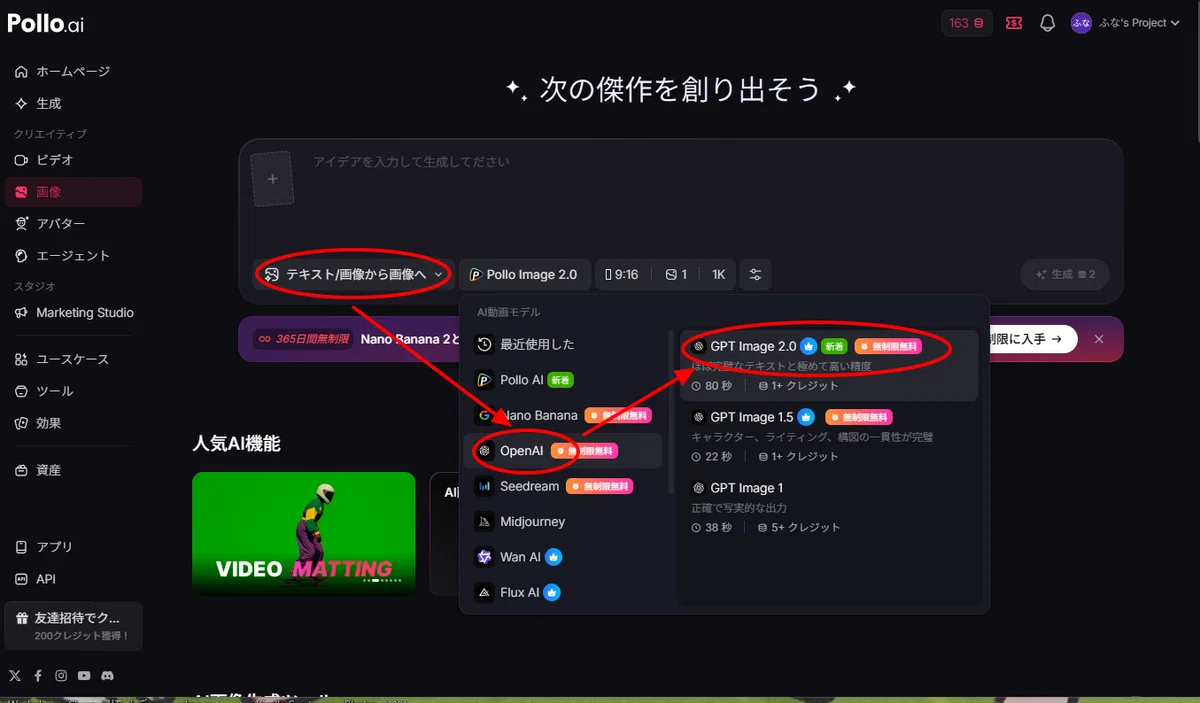The image size is (1200, 703).
Task: Select Wan AI provider
Action: click(563, 557)
